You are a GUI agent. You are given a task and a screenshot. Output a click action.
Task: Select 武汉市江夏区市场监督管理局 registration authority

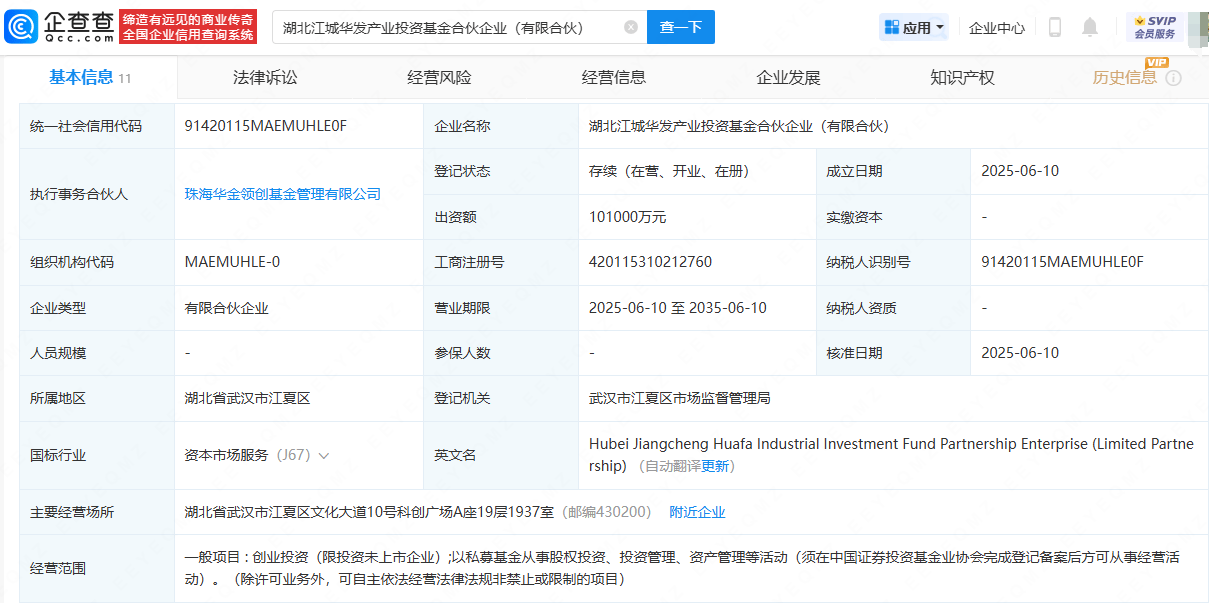pyautogui.click(x=680, y=398)
